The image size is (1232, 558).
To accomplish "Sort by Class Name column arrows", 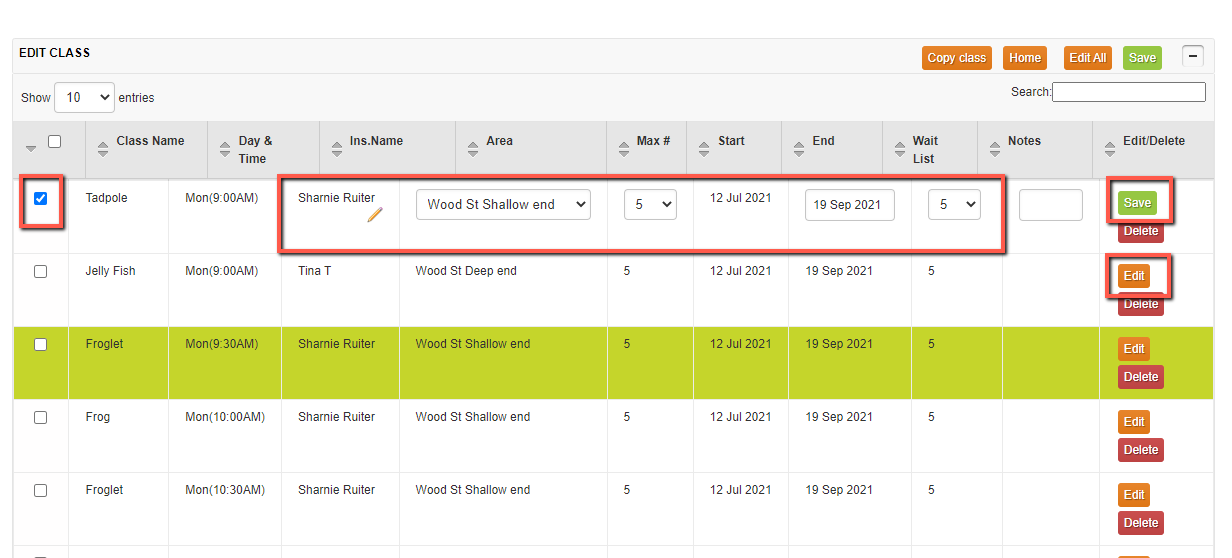I will (x=103, y=149).
